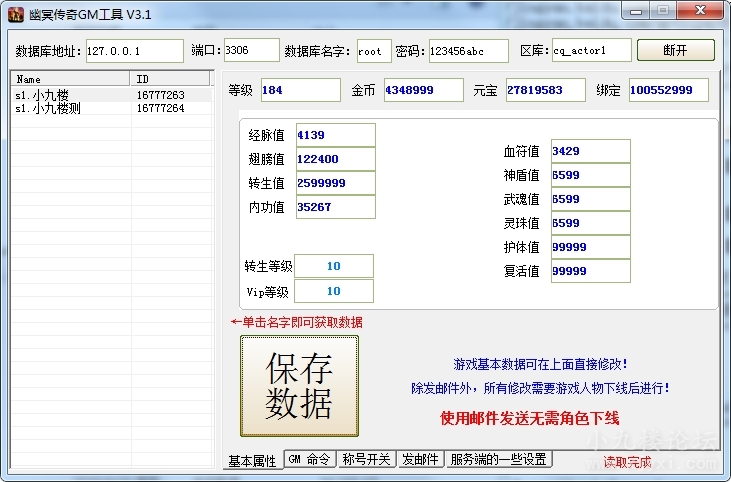Go to the 发邮件 tab
The image size is (731, 482).
pyautogui.click(x=420, y=459)
